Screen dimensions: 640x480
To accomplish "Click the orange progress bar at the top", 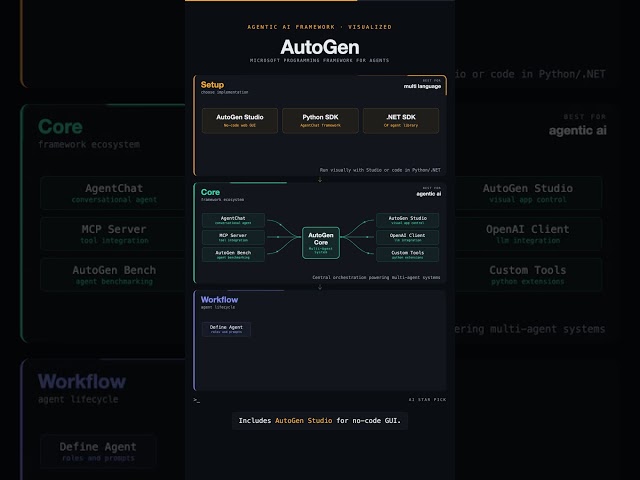I will point(271,0).
